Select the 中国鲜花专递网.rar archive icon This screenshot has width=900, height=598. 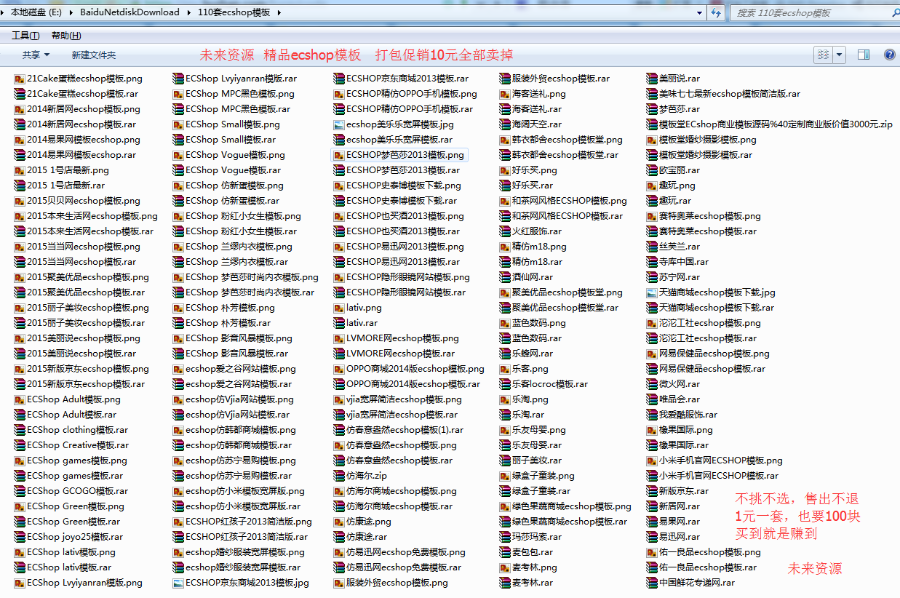[651, 583]
